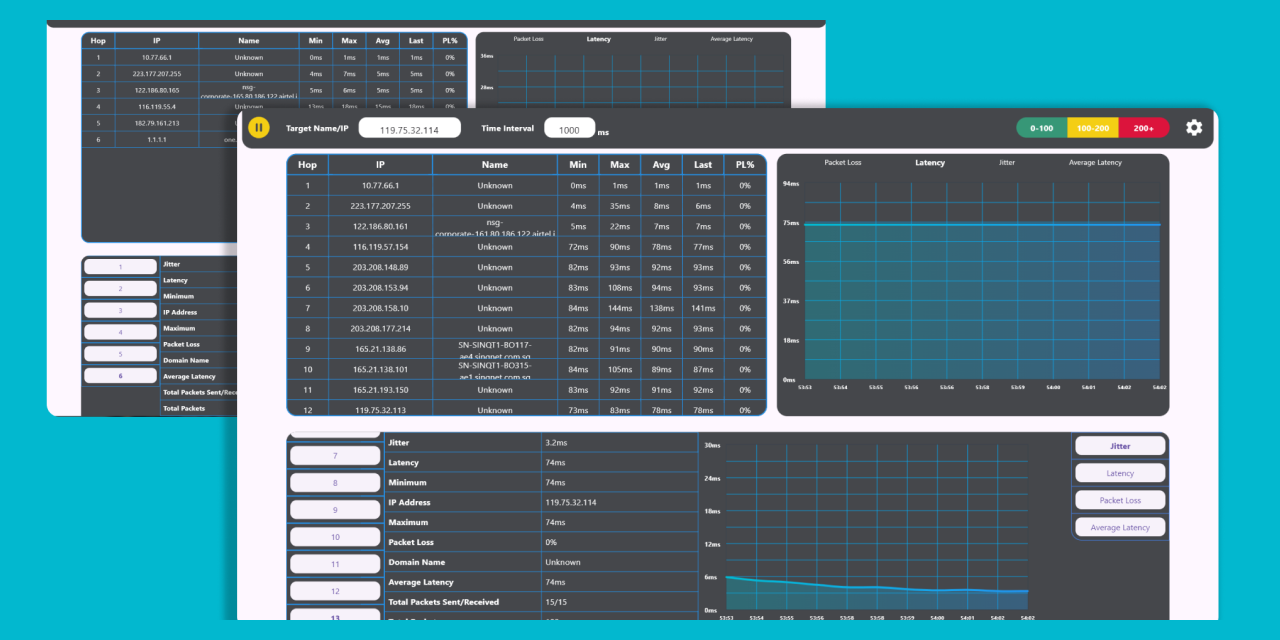Click the yellow 100-200 latency indicator
This screenshot has width=1280, height=640.
[1092, 128]
